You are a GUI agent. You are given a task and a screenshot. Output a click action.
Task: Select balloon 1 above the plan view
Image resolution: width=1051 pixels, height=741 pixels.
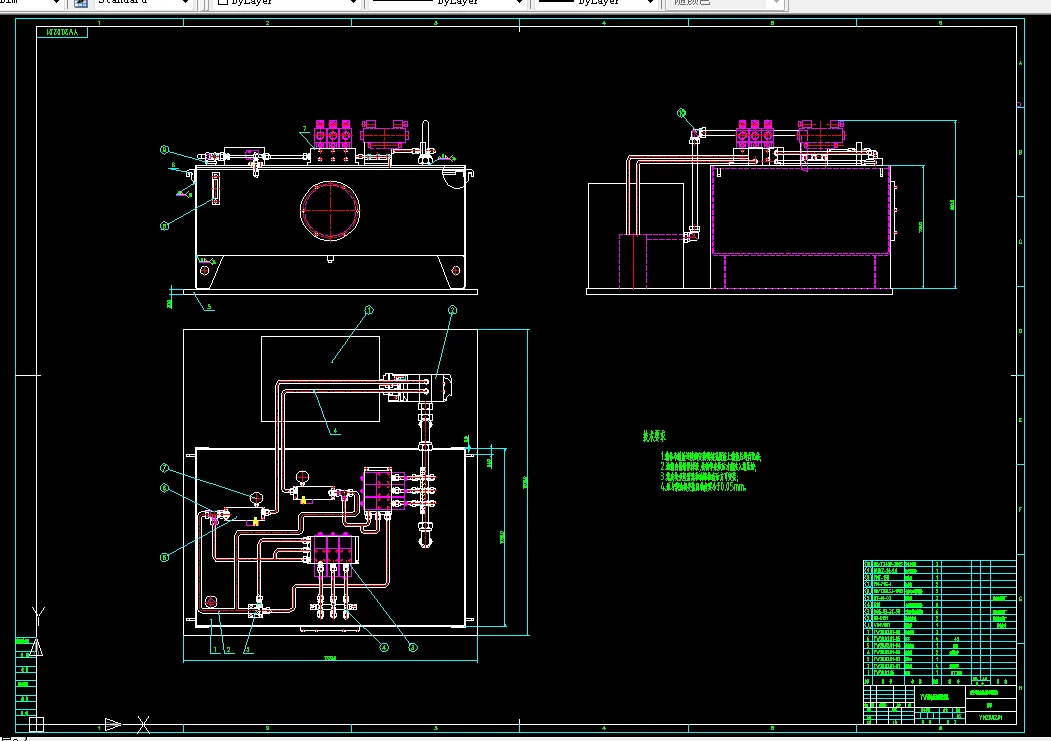(x=368, y=310)
